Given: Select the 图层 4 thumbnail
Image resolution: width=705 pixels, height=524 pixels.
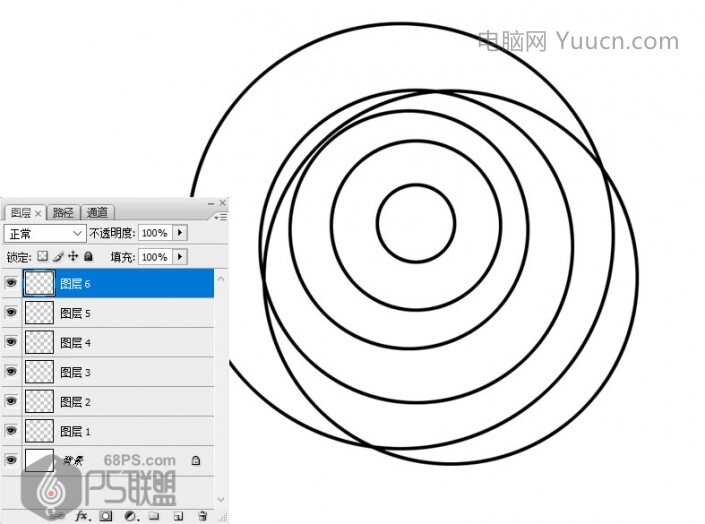Looking at the screenshot, I should point(40,342).
